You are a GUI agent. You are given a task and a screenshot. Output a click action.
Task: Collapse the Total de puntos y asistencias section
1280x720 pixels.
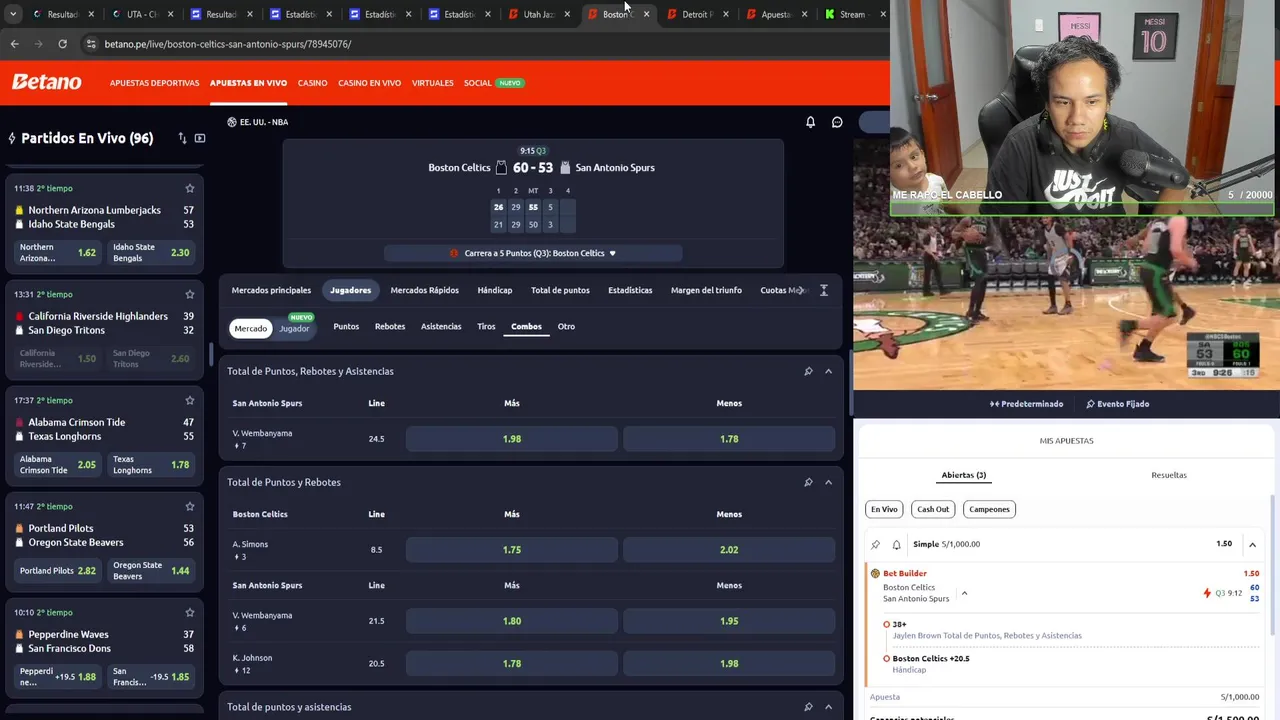click(x=828, y=707)
